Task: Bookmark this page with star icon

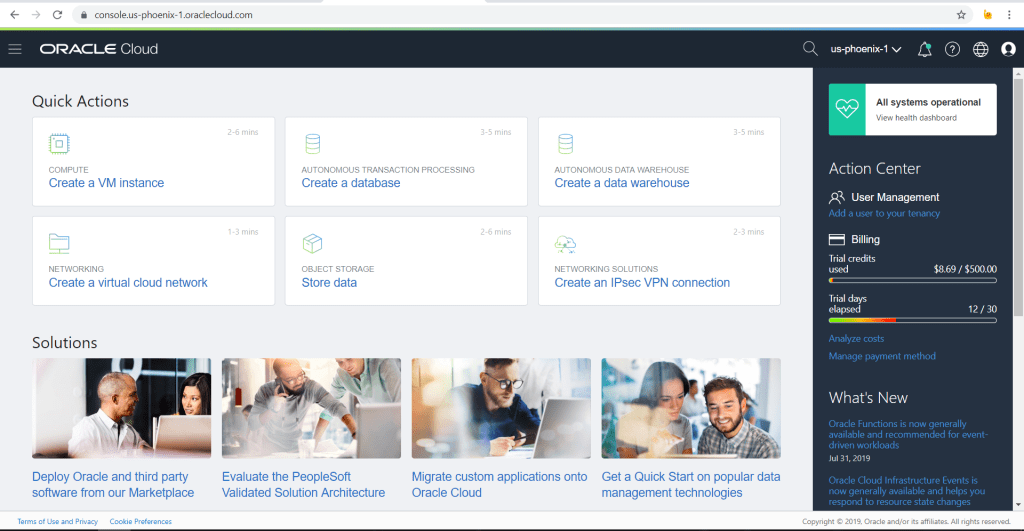Action: (961, 15)
